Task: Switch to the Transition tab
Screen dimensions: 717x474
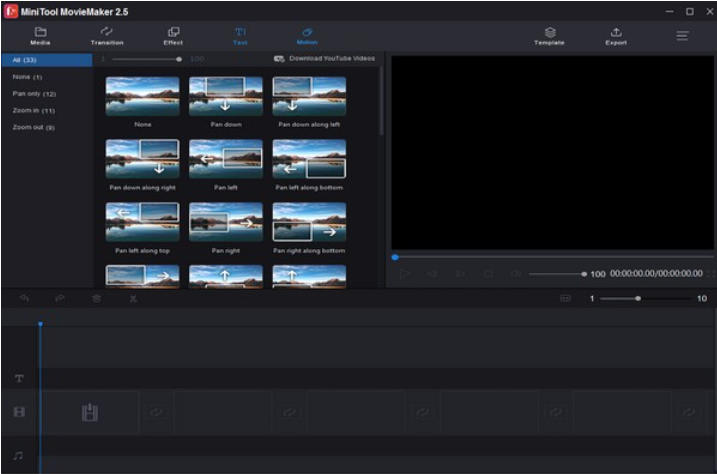Action: click(107, 36)
